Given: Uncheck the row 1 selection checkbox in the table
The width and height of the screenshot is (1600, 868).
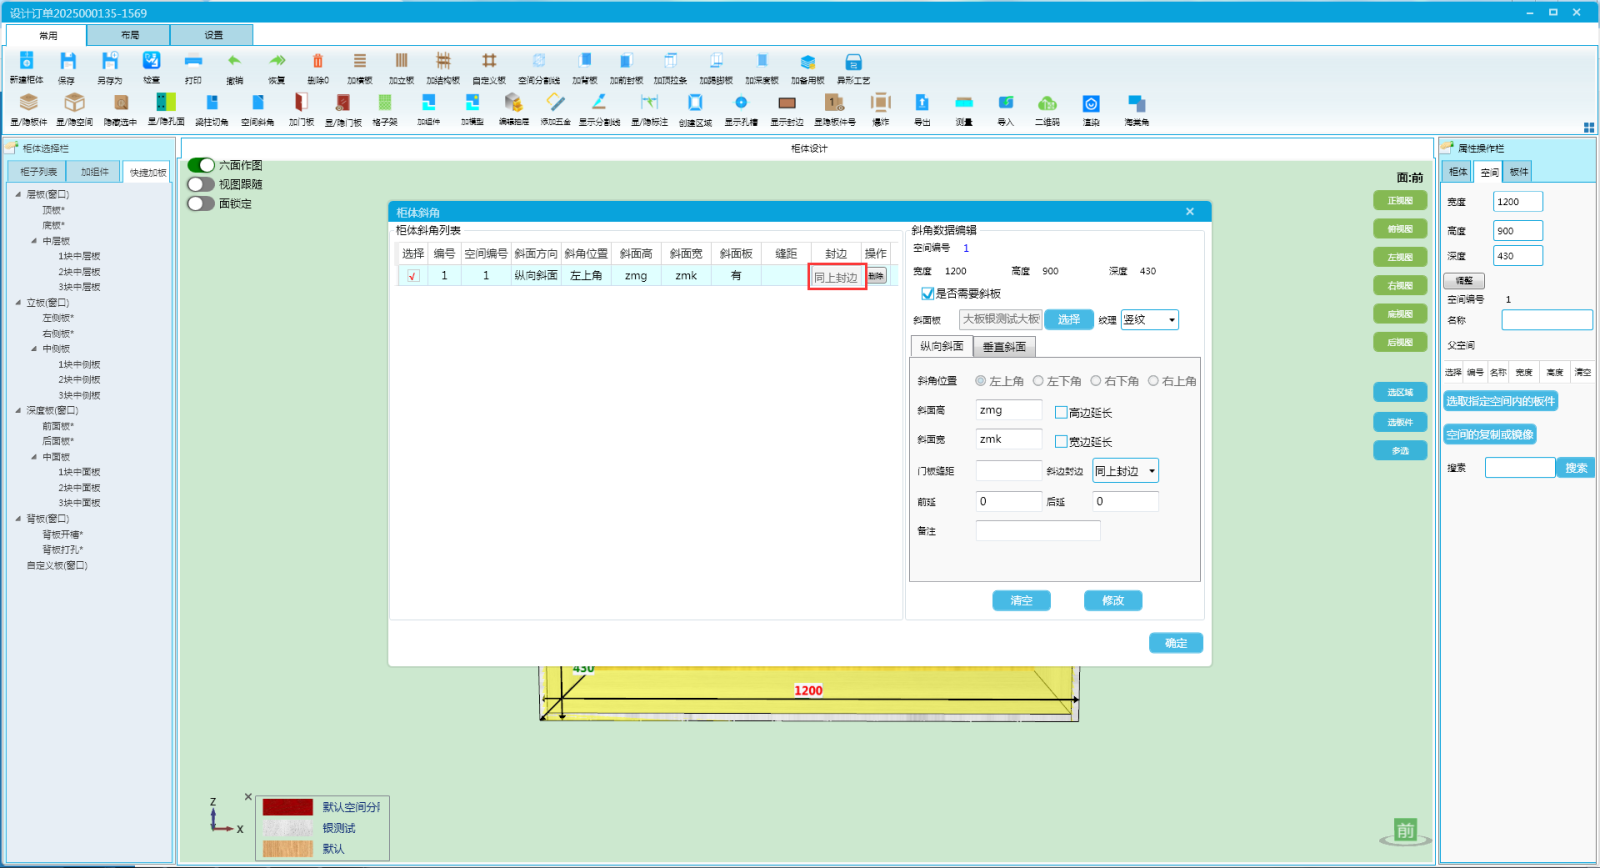Looking at the screenshot, I should [413, 276].
